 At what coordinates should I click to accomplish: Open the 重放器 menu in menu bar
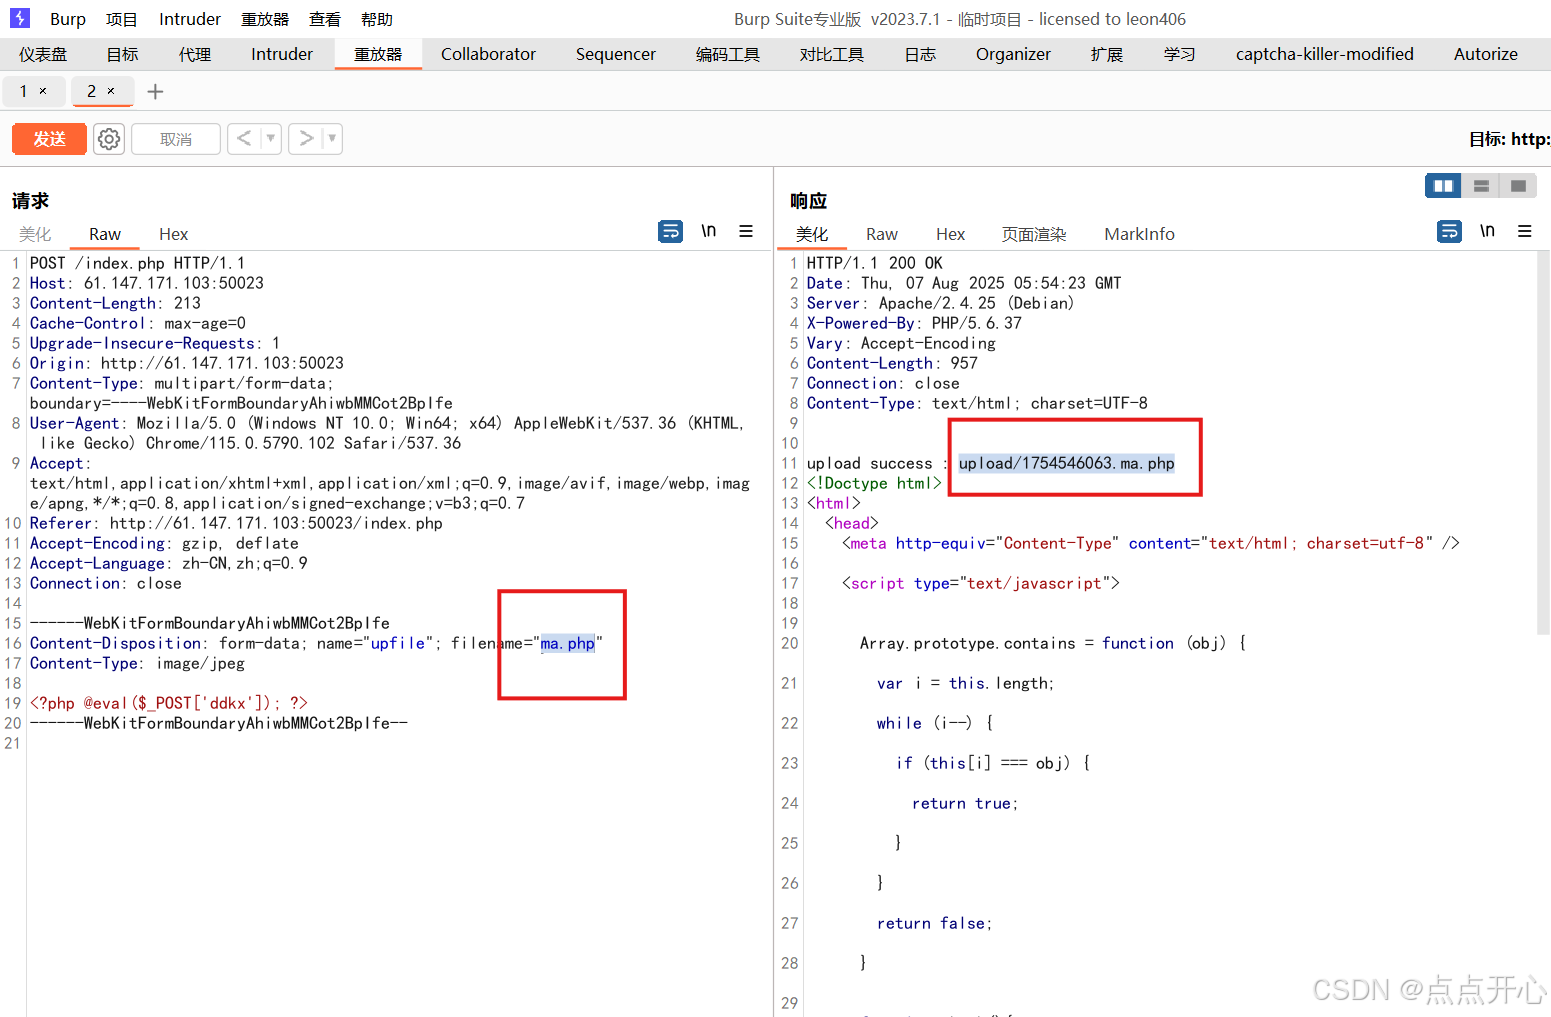265,19
